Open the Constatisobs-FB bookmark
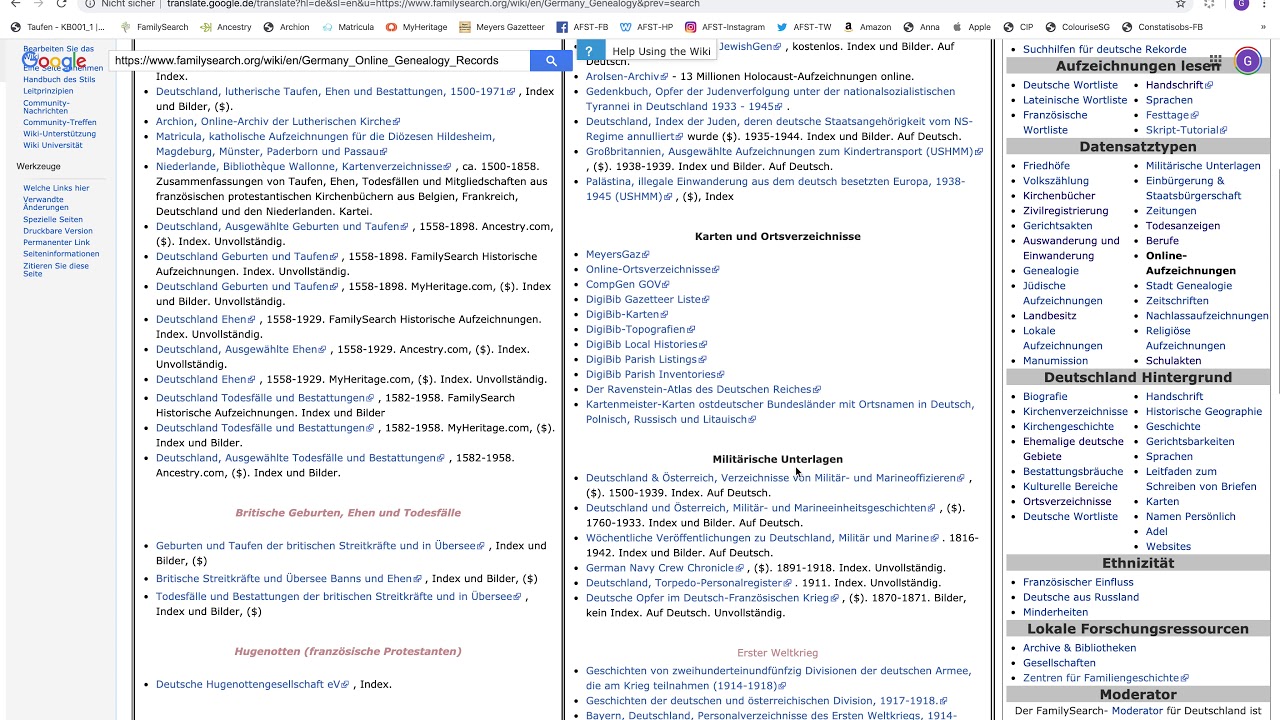The height and width of the screenshot is (720, 1280). point(1162,27)
